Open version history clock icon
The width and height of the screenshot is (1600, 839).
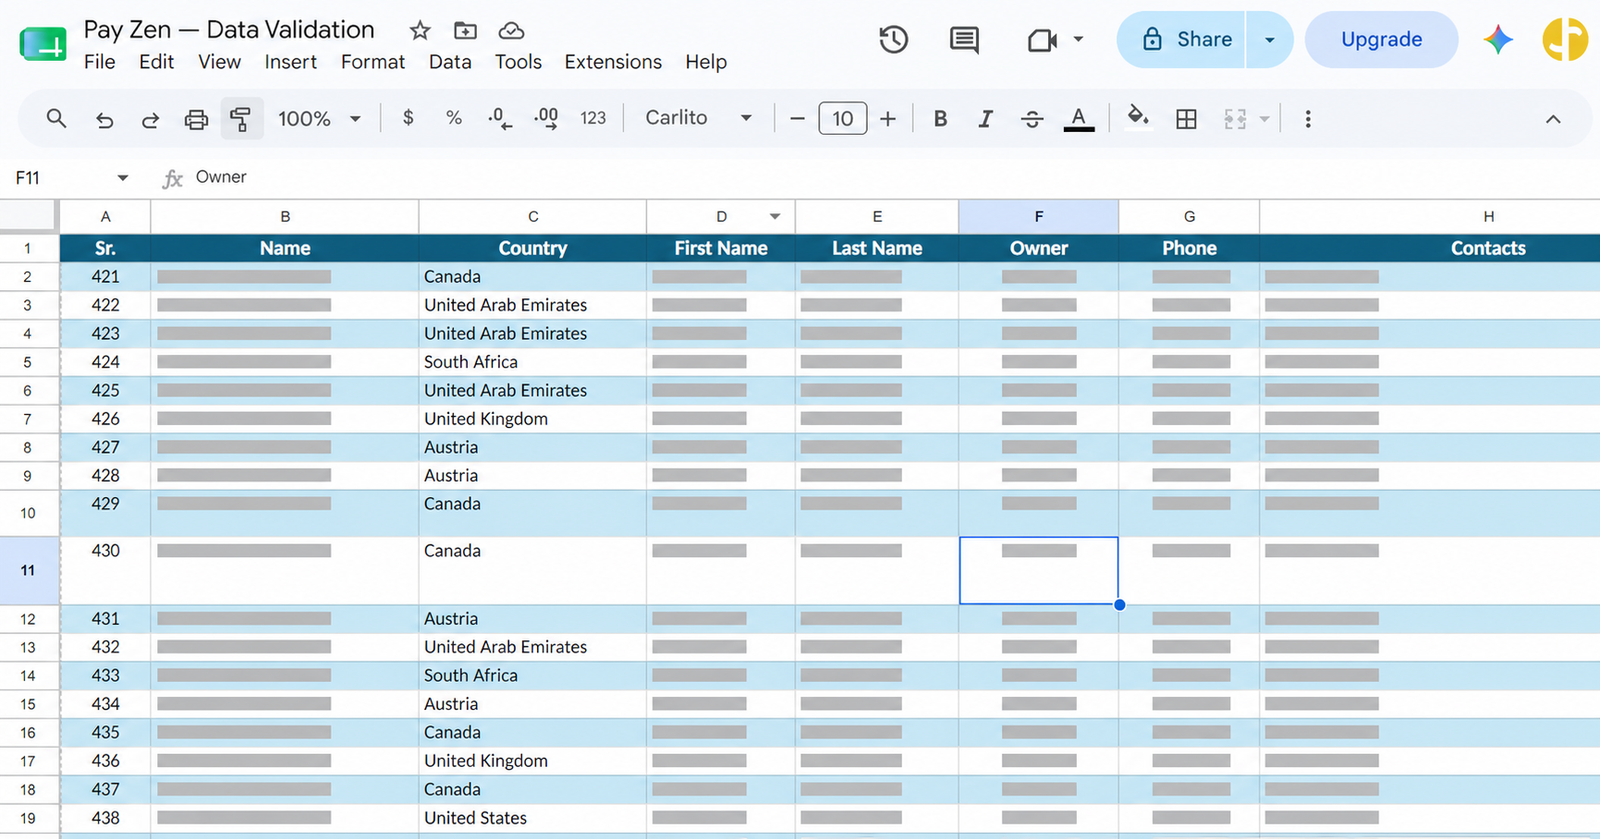893,40
